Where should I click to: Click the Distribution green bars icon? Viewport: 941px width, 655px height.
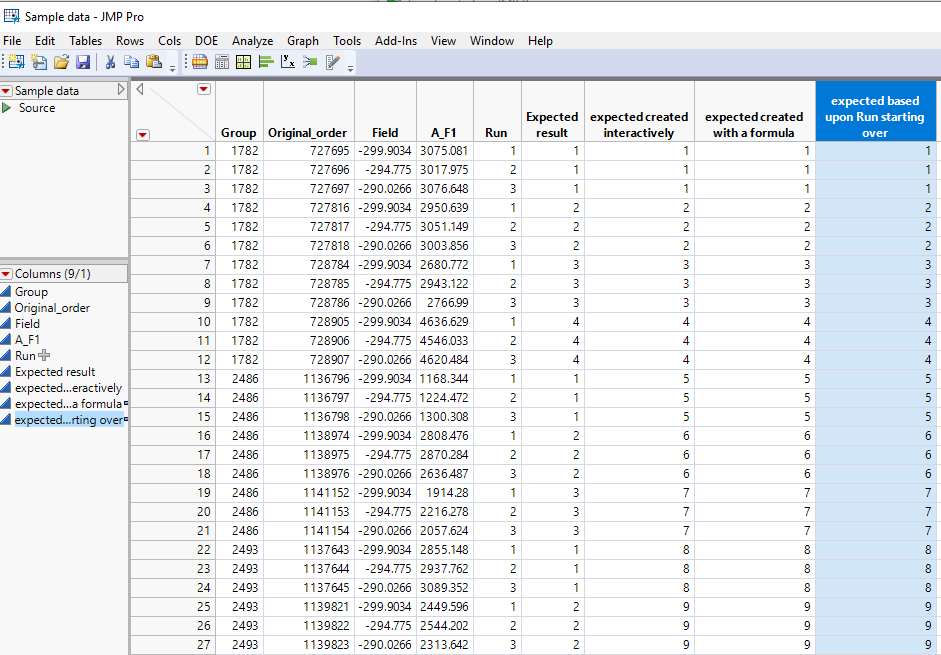click(x=266, y=62)
